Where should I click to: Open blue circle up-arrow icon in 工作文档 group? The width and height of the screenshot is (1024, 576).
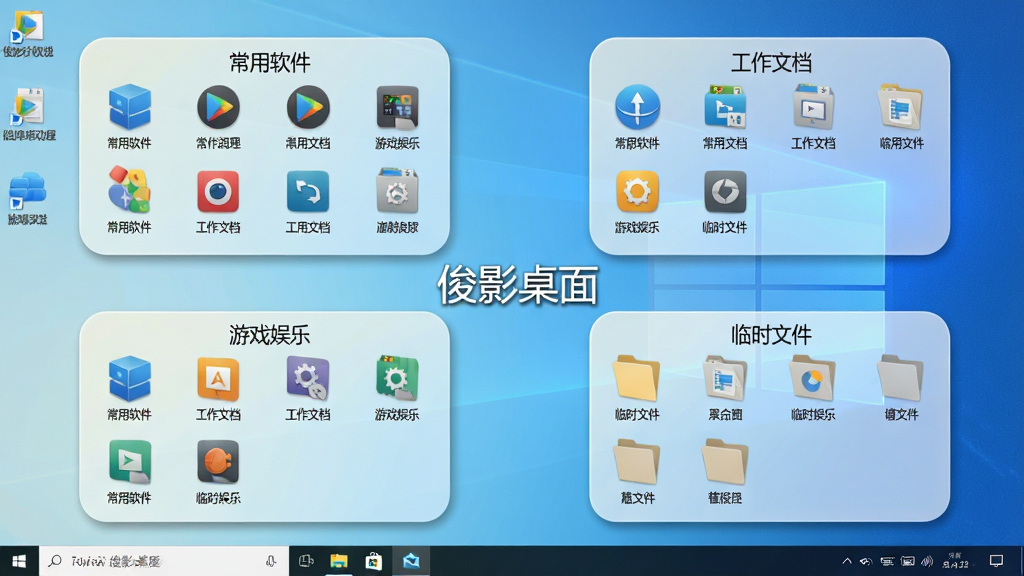(x=637, y=106)
